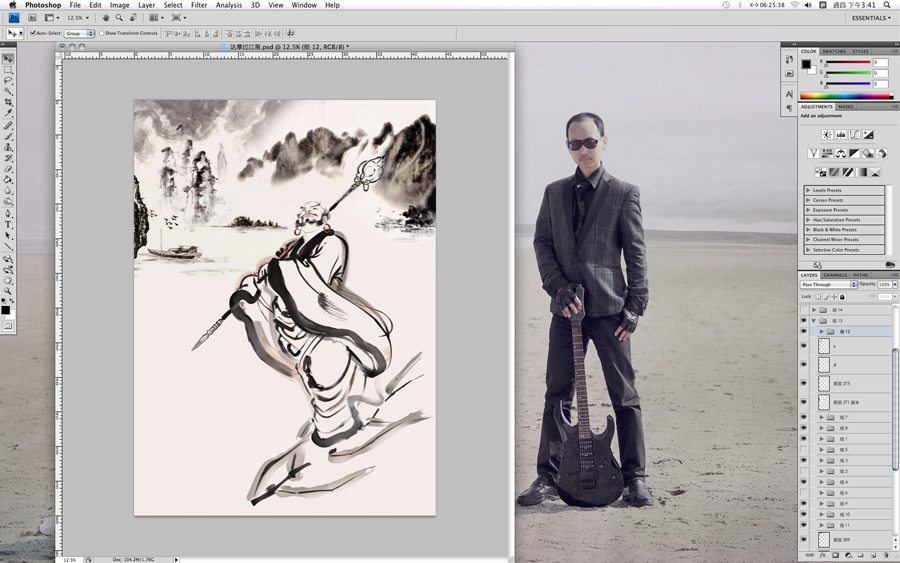The height and width of the screenshot is (563, 900).
Task: Switch to Channels tab
Action: 835,275
